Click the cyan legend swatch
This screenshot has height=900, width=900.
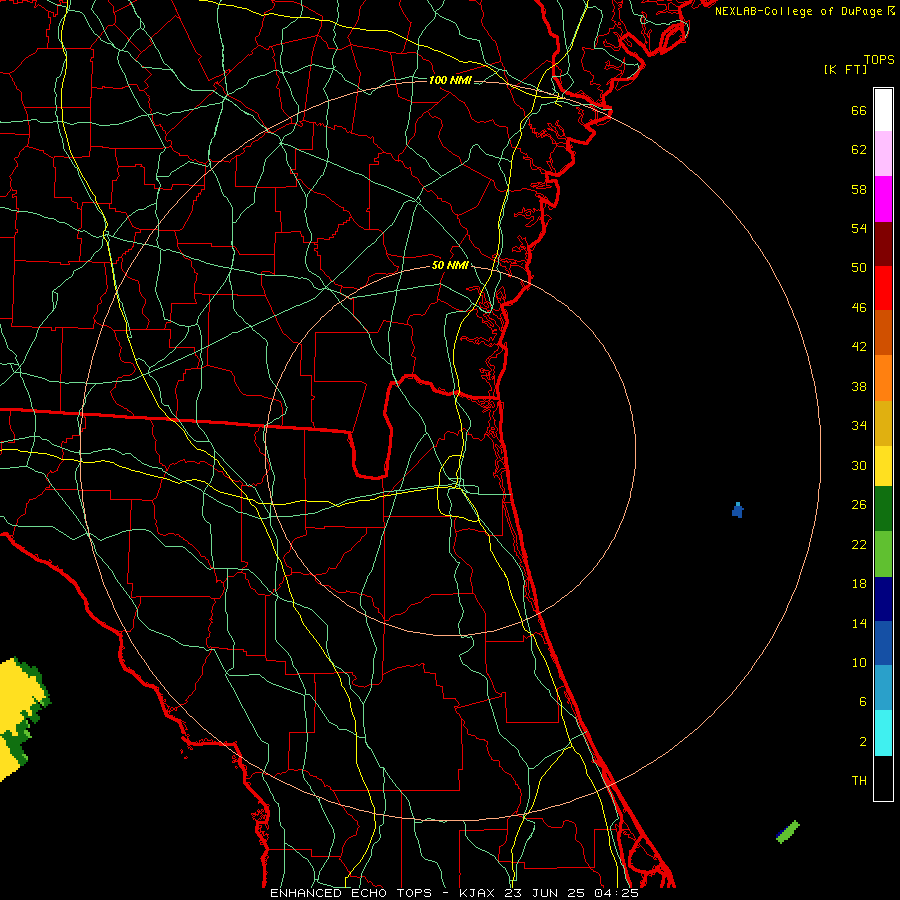[x=883, y=733]
